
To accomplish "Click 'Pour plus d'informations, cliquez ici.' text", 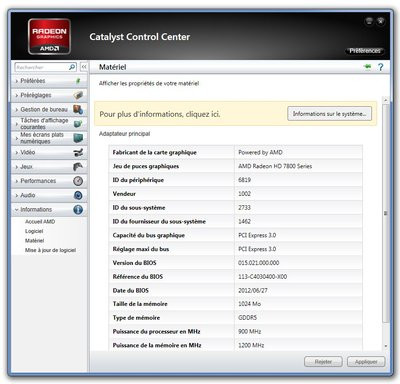I will [x=160, y=114].
